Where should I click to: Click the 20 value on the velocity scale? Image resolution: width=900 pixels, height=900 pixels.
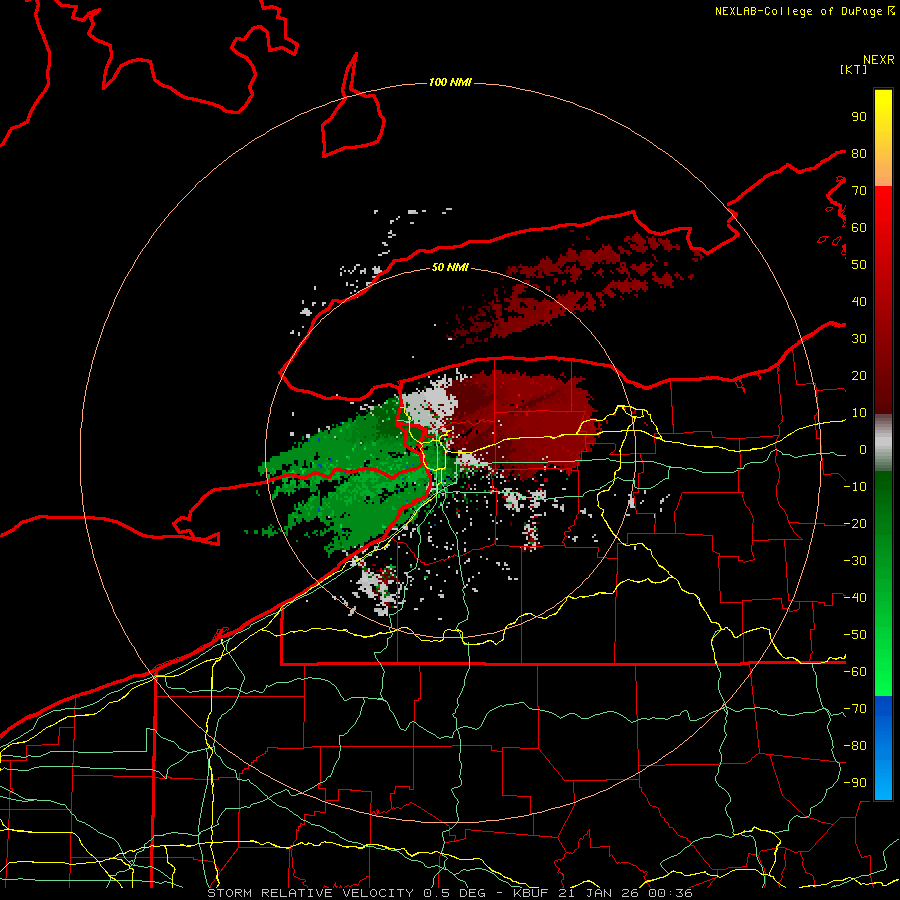tap(859, 376)
